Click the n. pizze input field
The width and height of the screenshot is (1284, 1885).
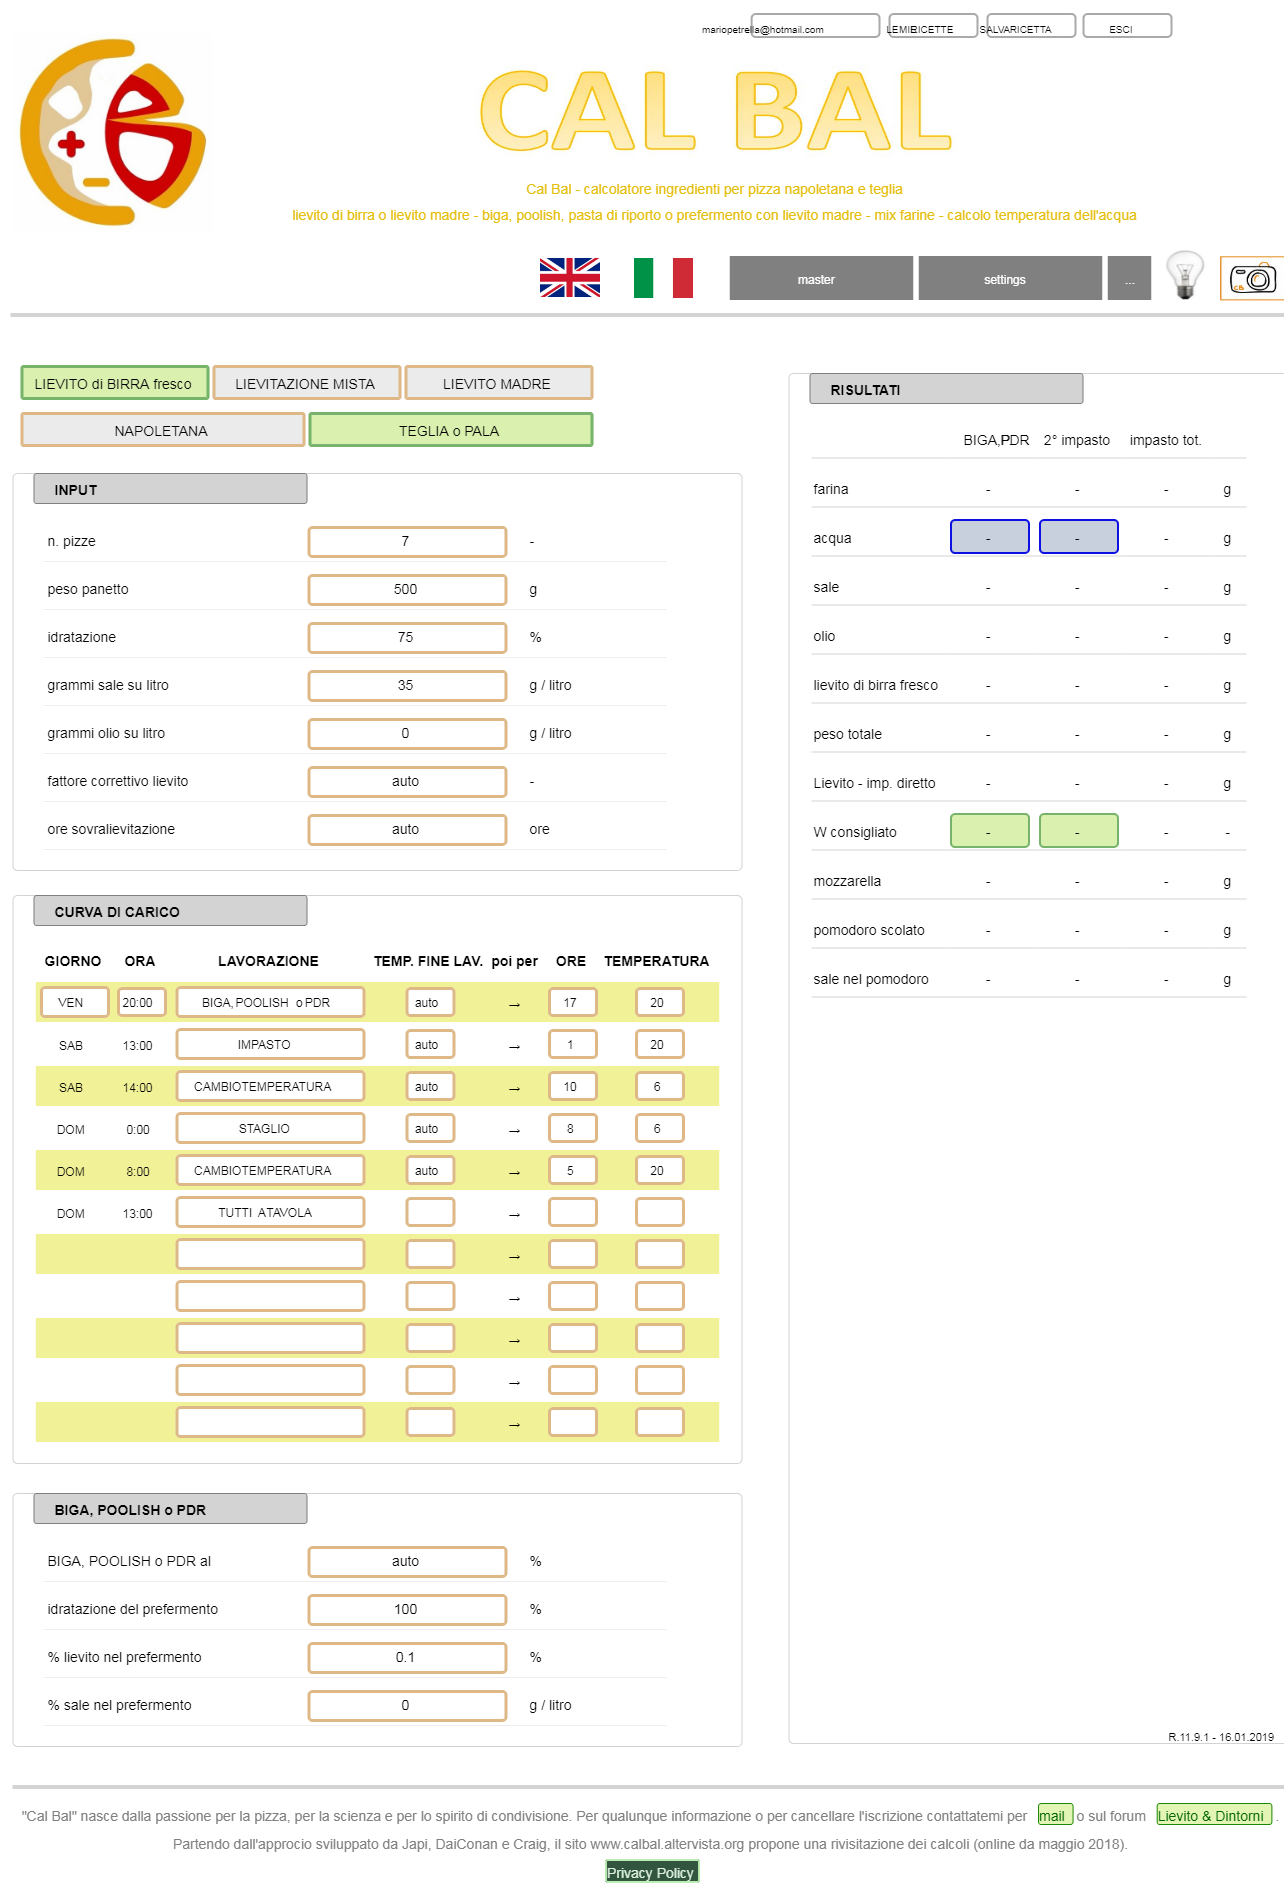click(408, 541)
